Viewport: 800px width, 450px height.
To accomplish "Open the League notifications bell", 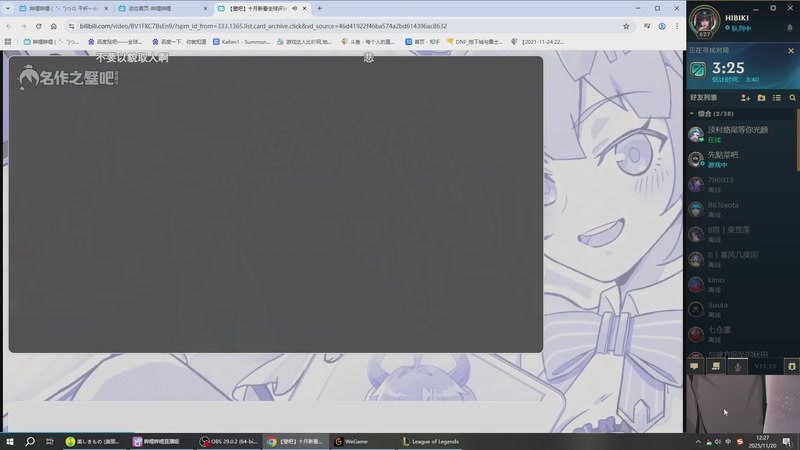I will (790, 29).
